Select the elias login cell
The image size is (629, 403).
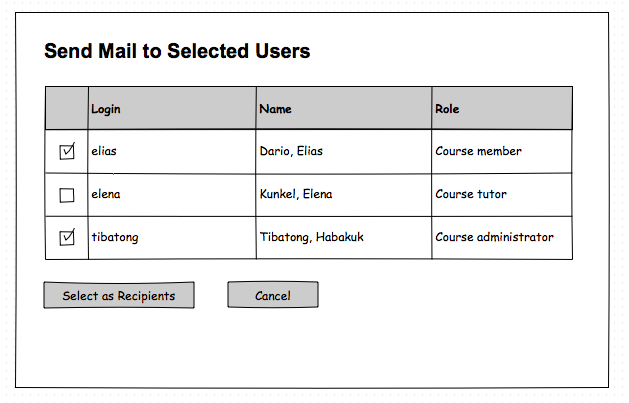pyautogui.click(x=105, y=152)
